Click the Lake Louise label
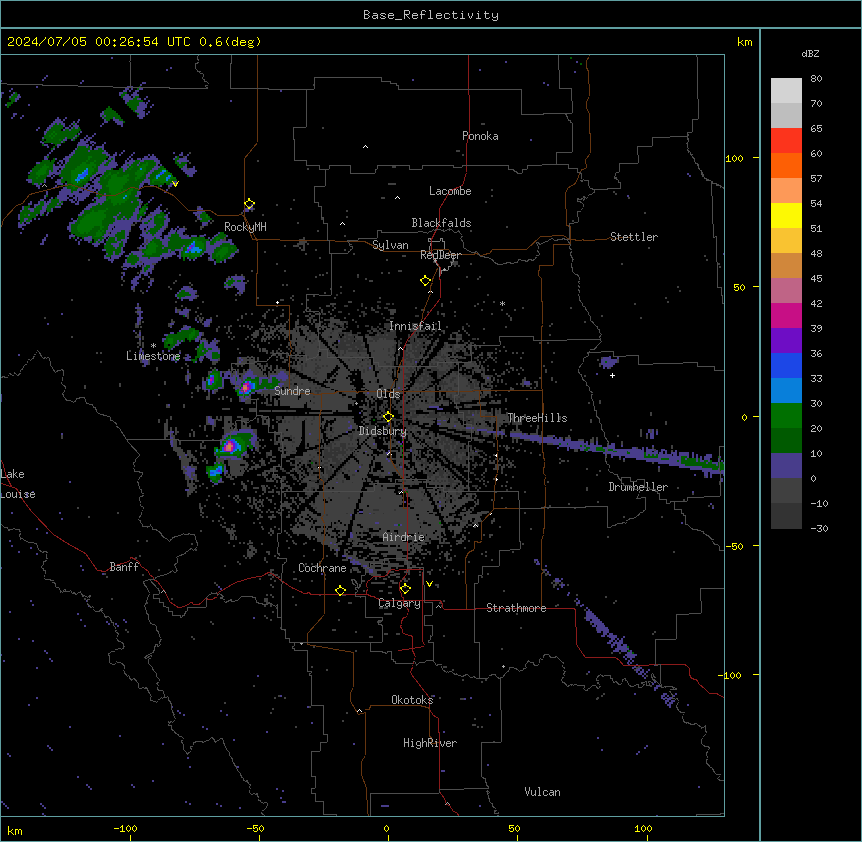The width and height of the screenshot is (862, 842). 18,484
